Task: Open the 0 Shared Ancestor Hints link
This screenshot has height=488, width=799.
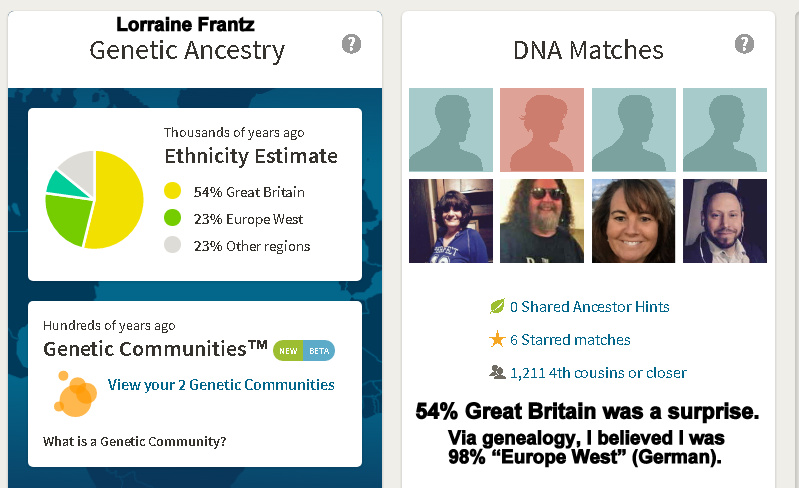Action: pos(589,307)
